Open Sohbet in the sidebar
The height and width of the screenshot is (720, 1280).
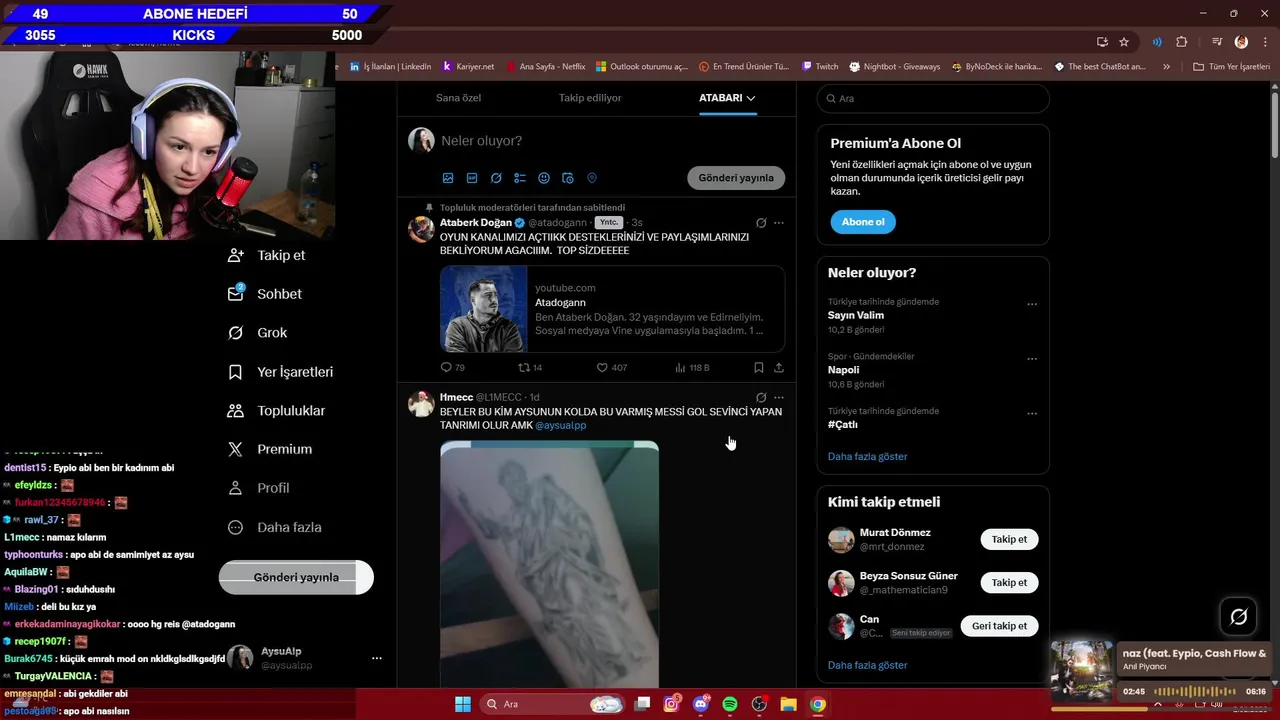coord(266,294)
